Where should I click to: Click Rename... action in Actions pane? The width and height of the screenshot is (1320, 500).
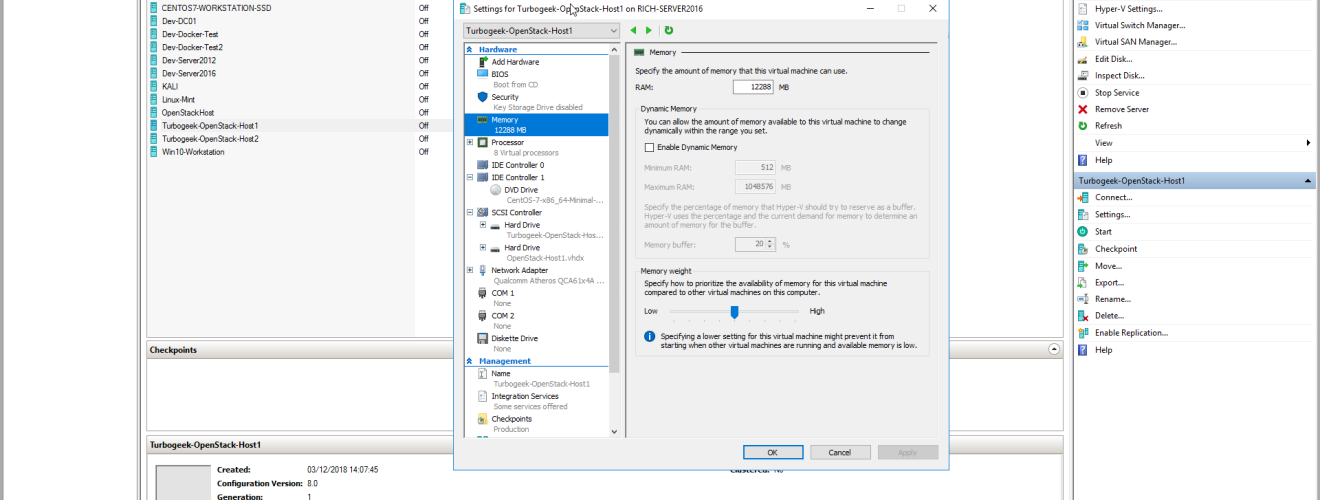(x=1112, y=299)
